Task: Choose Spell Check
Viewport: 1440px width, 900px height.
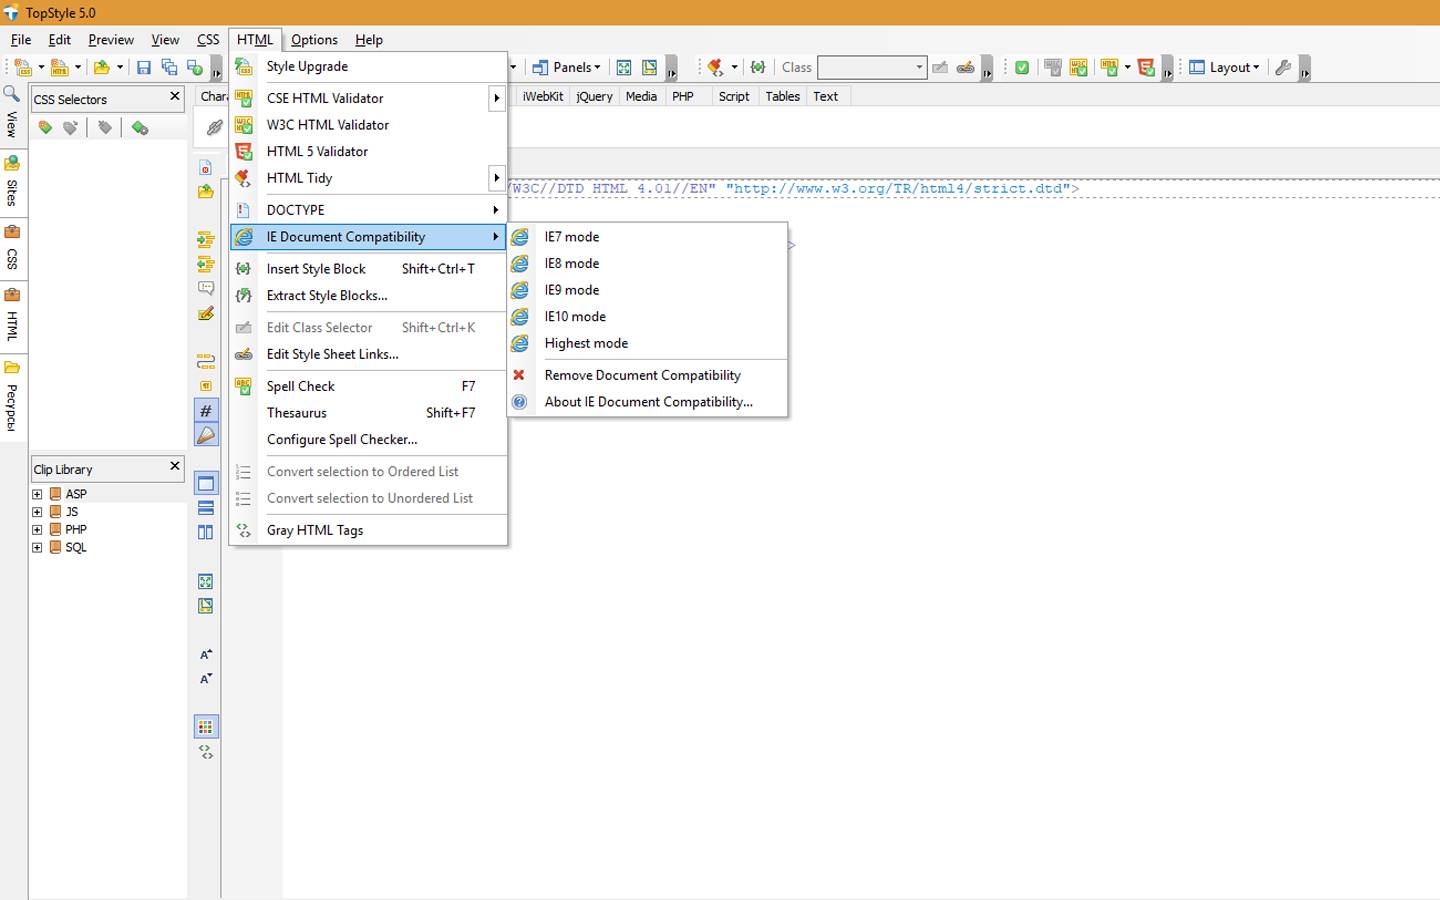Action: point(368,386)
